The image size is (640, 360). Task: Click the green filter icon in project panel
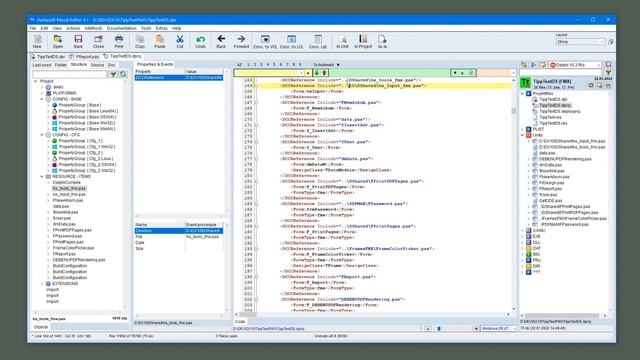click(608, 73)
